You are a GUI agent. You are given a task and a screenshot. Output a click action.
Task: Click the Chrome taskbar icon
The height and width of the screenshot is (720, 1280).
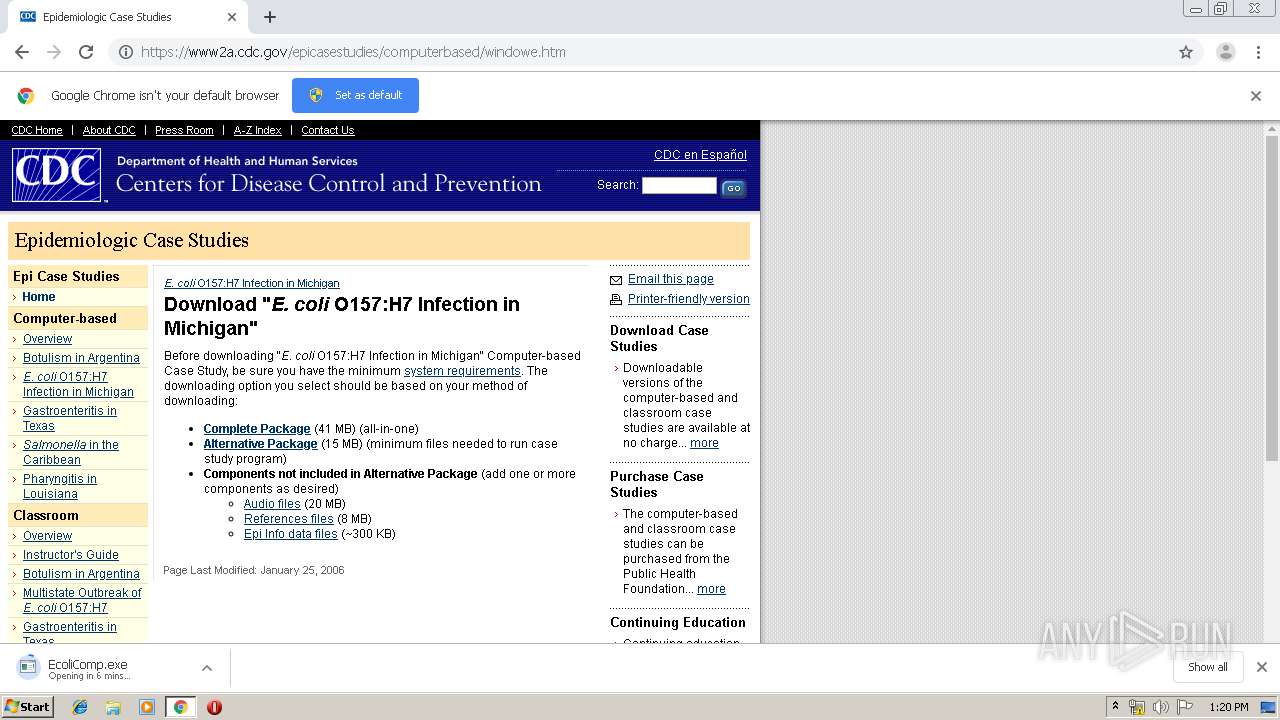(x=180, y=707)
